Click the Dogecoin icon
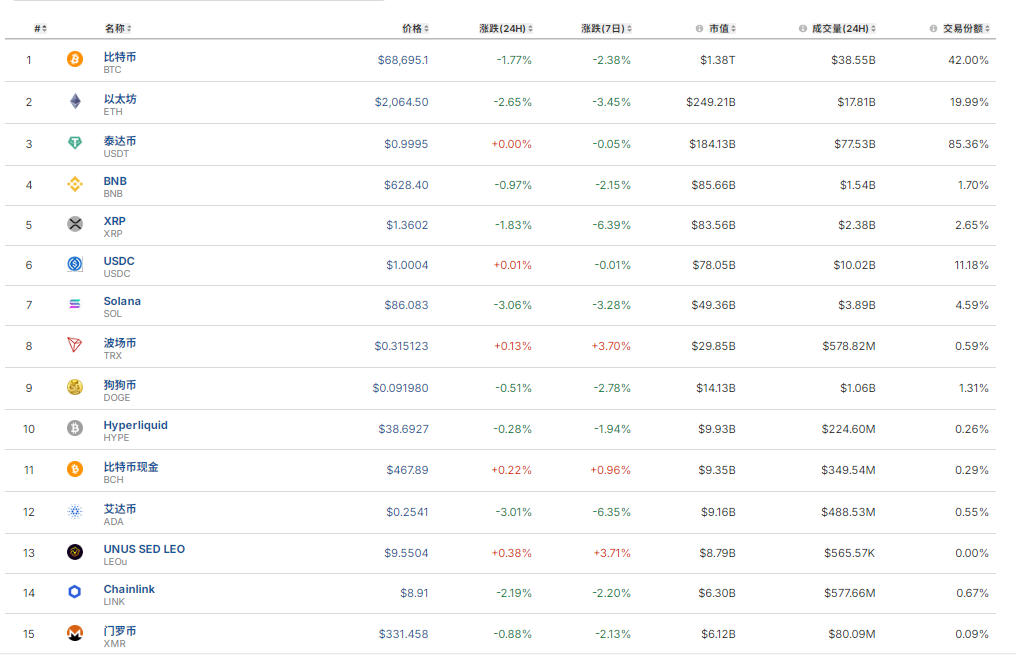This screenshot has height=655, width=1016. click(x=75, y=387)
